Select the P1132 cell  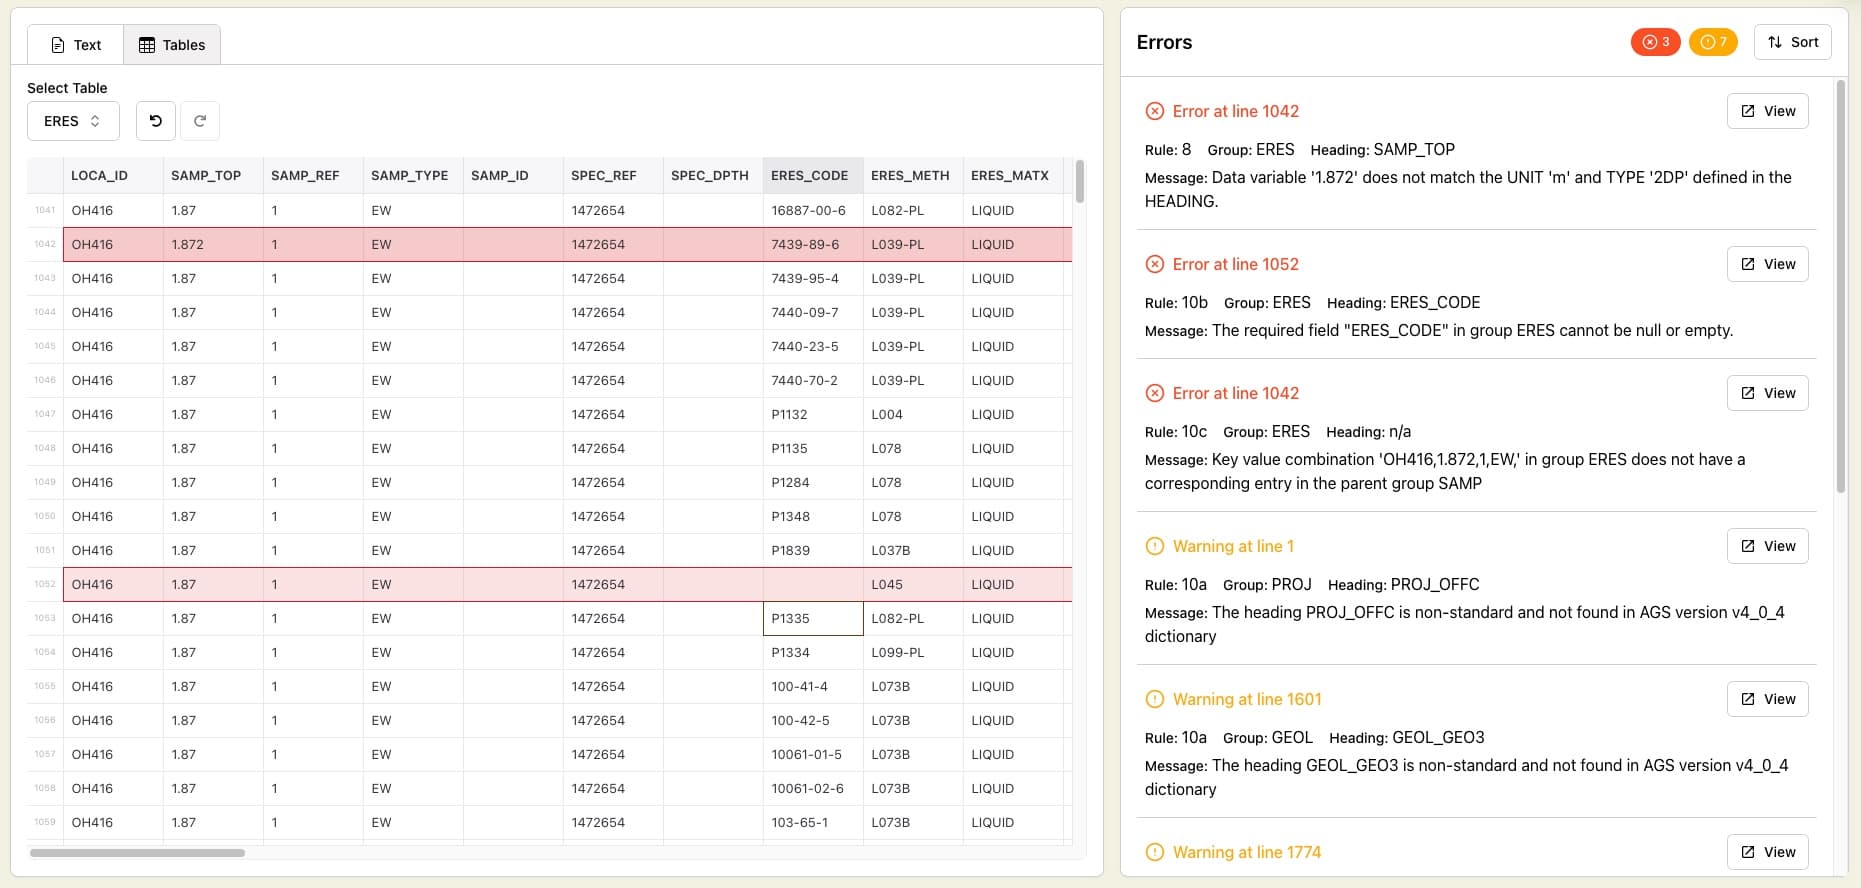click(813, 414)
